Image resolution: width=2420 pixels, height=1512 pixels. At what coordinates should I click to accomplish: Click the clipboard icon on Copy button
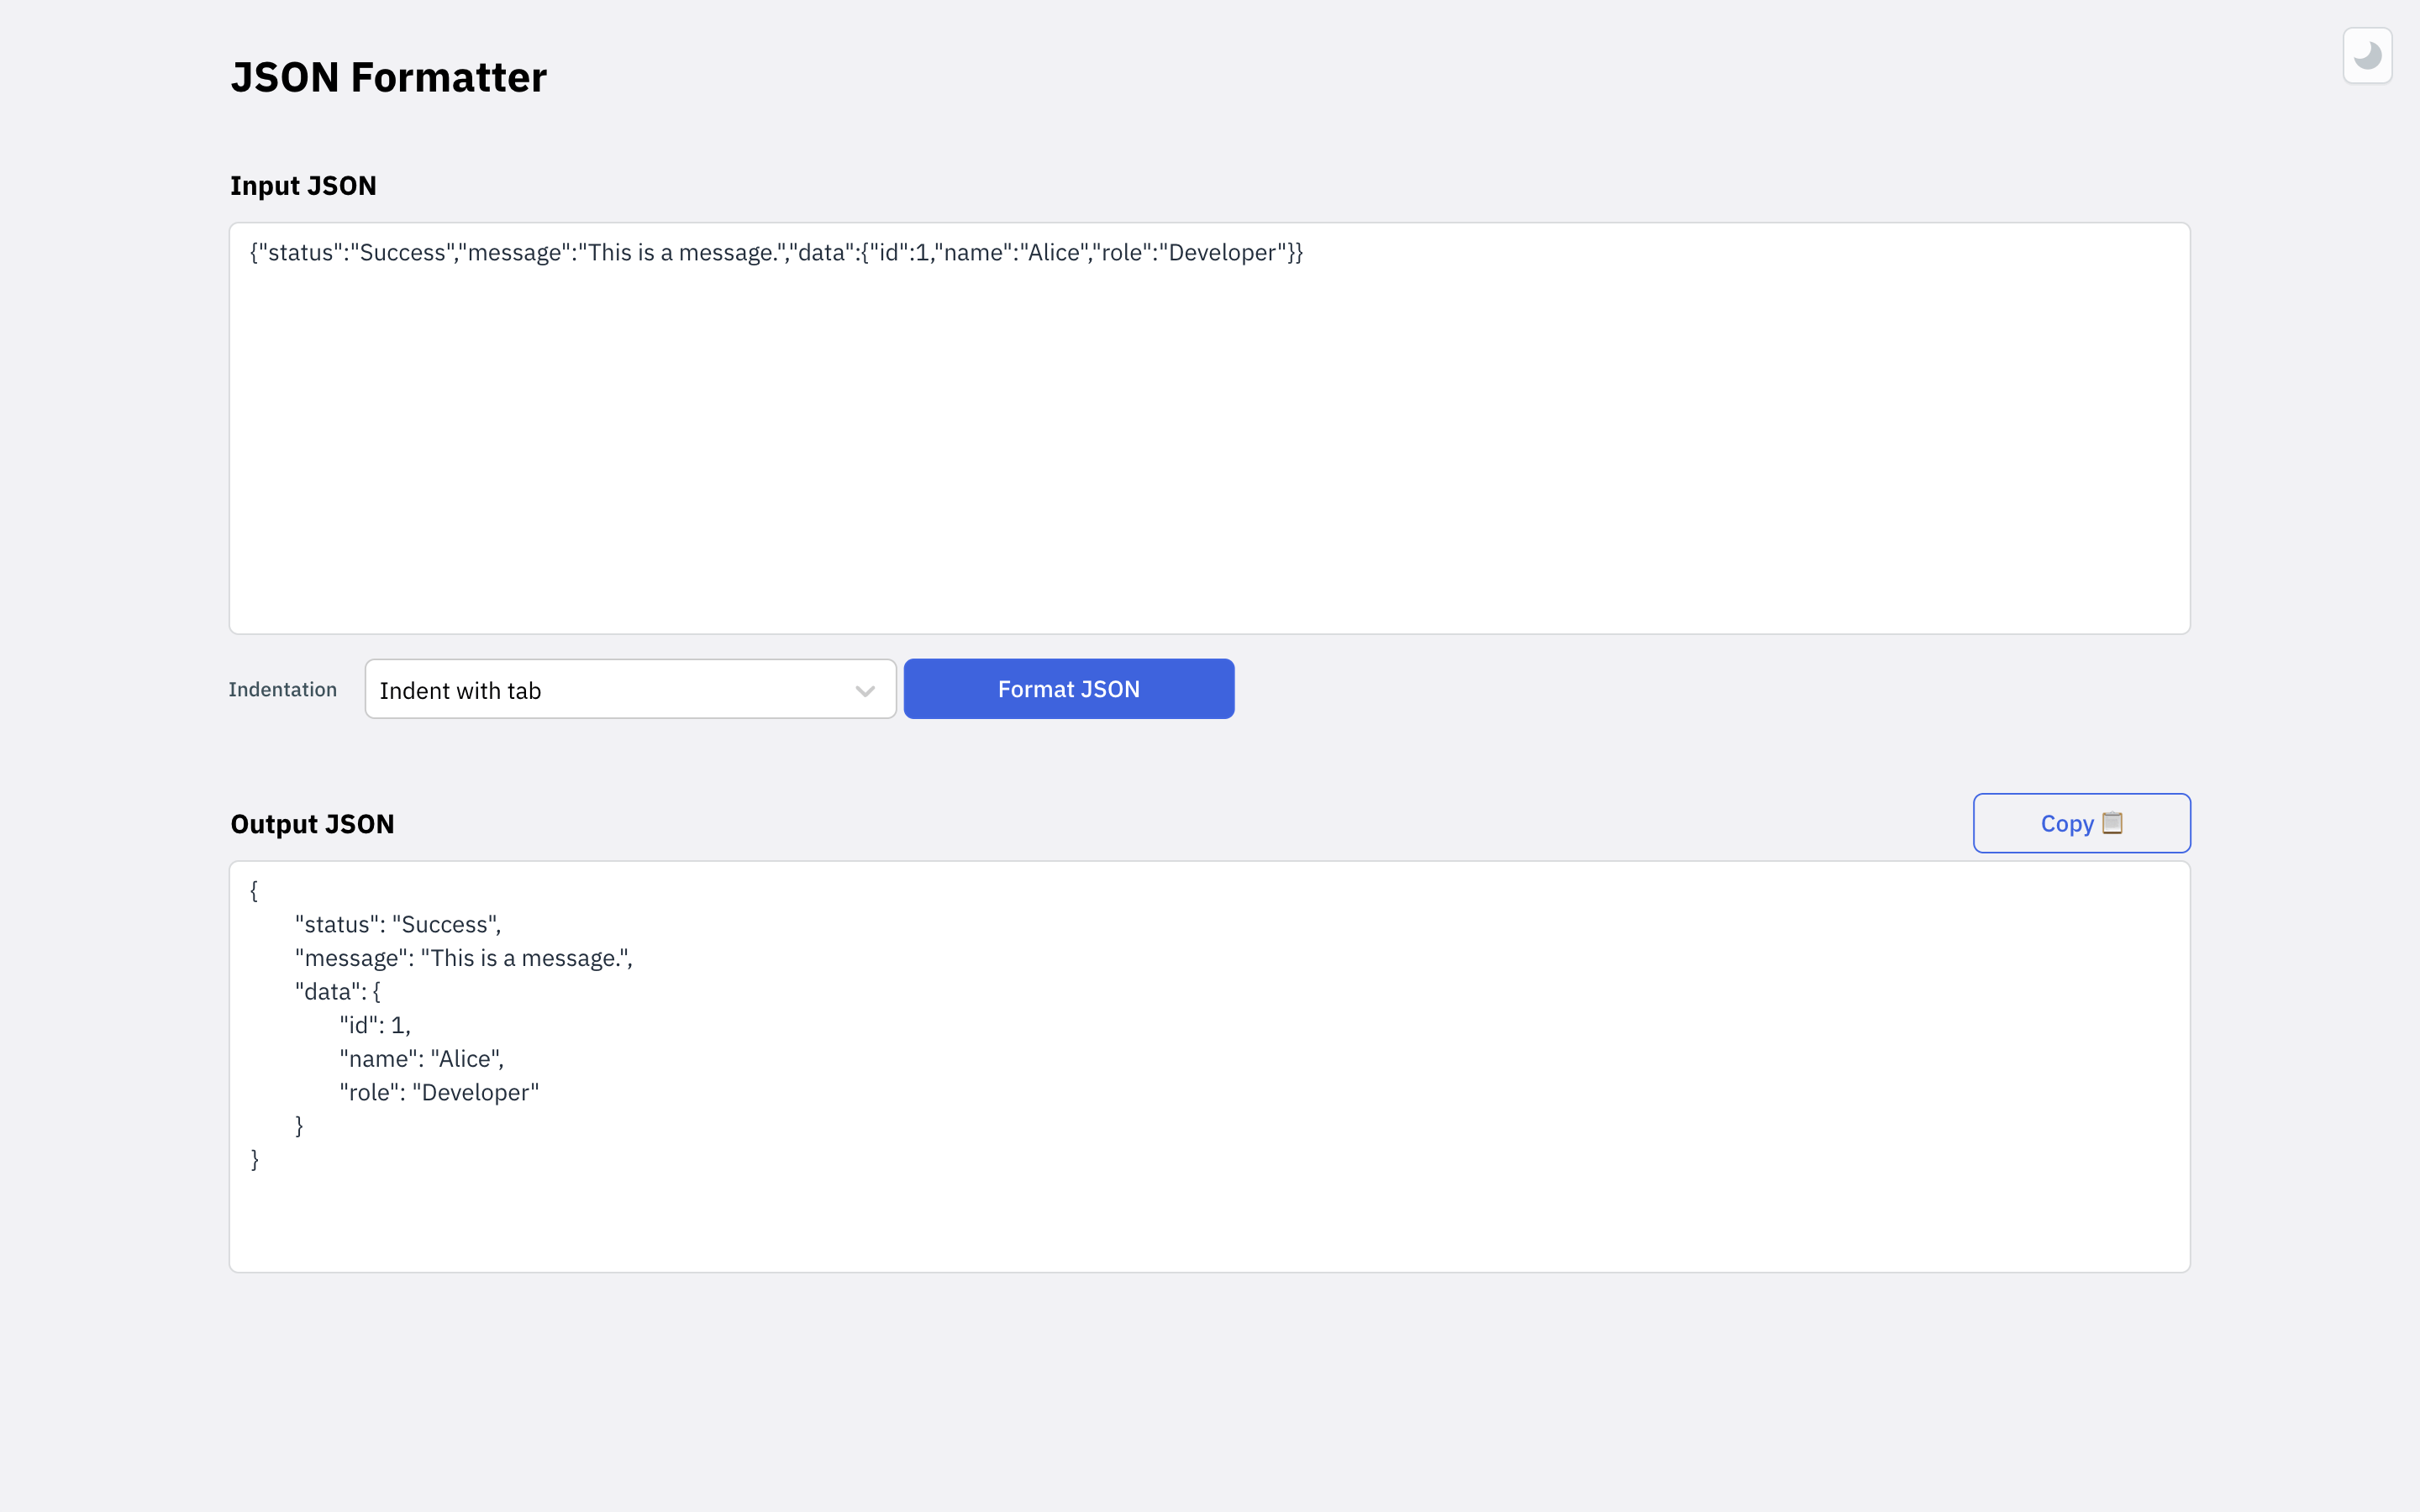pyautogui.click(x=2112, y=822)
